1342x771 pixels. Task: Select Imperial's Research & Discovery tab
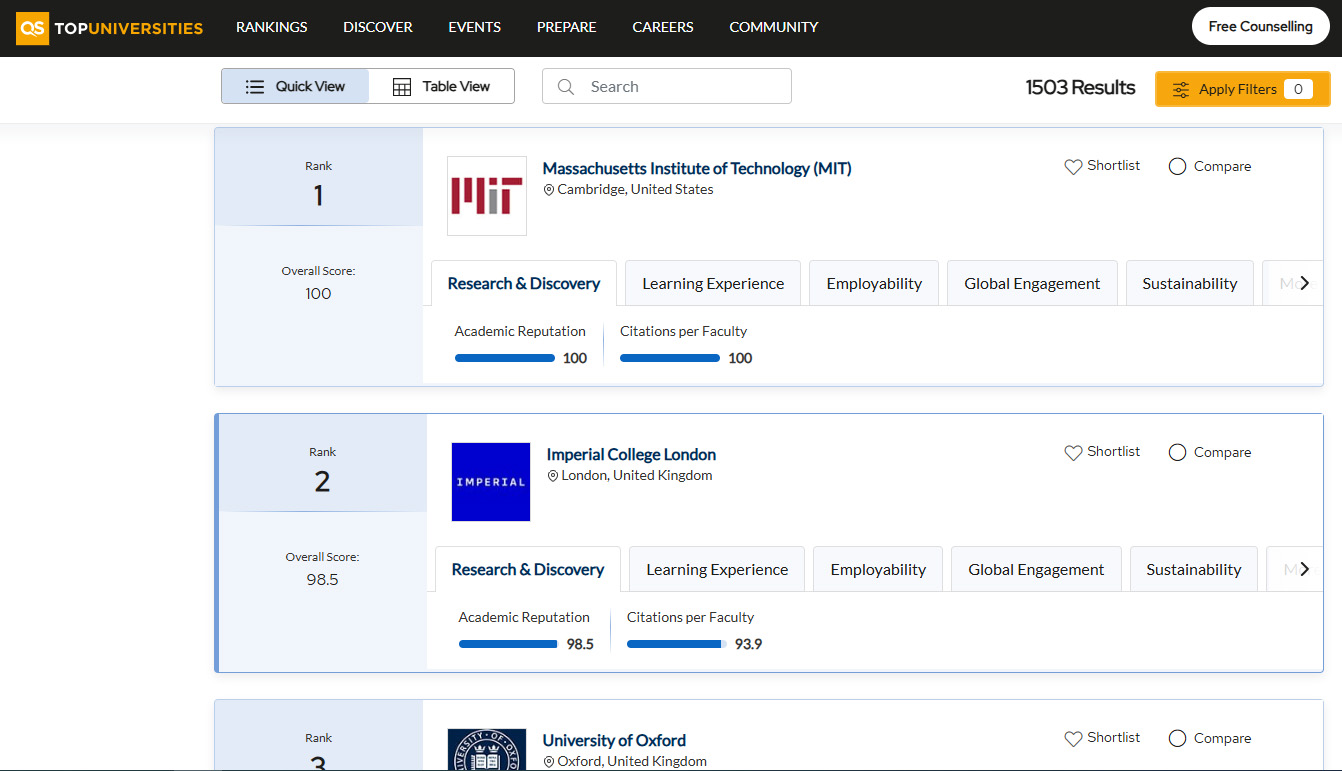tap(528, 569)
